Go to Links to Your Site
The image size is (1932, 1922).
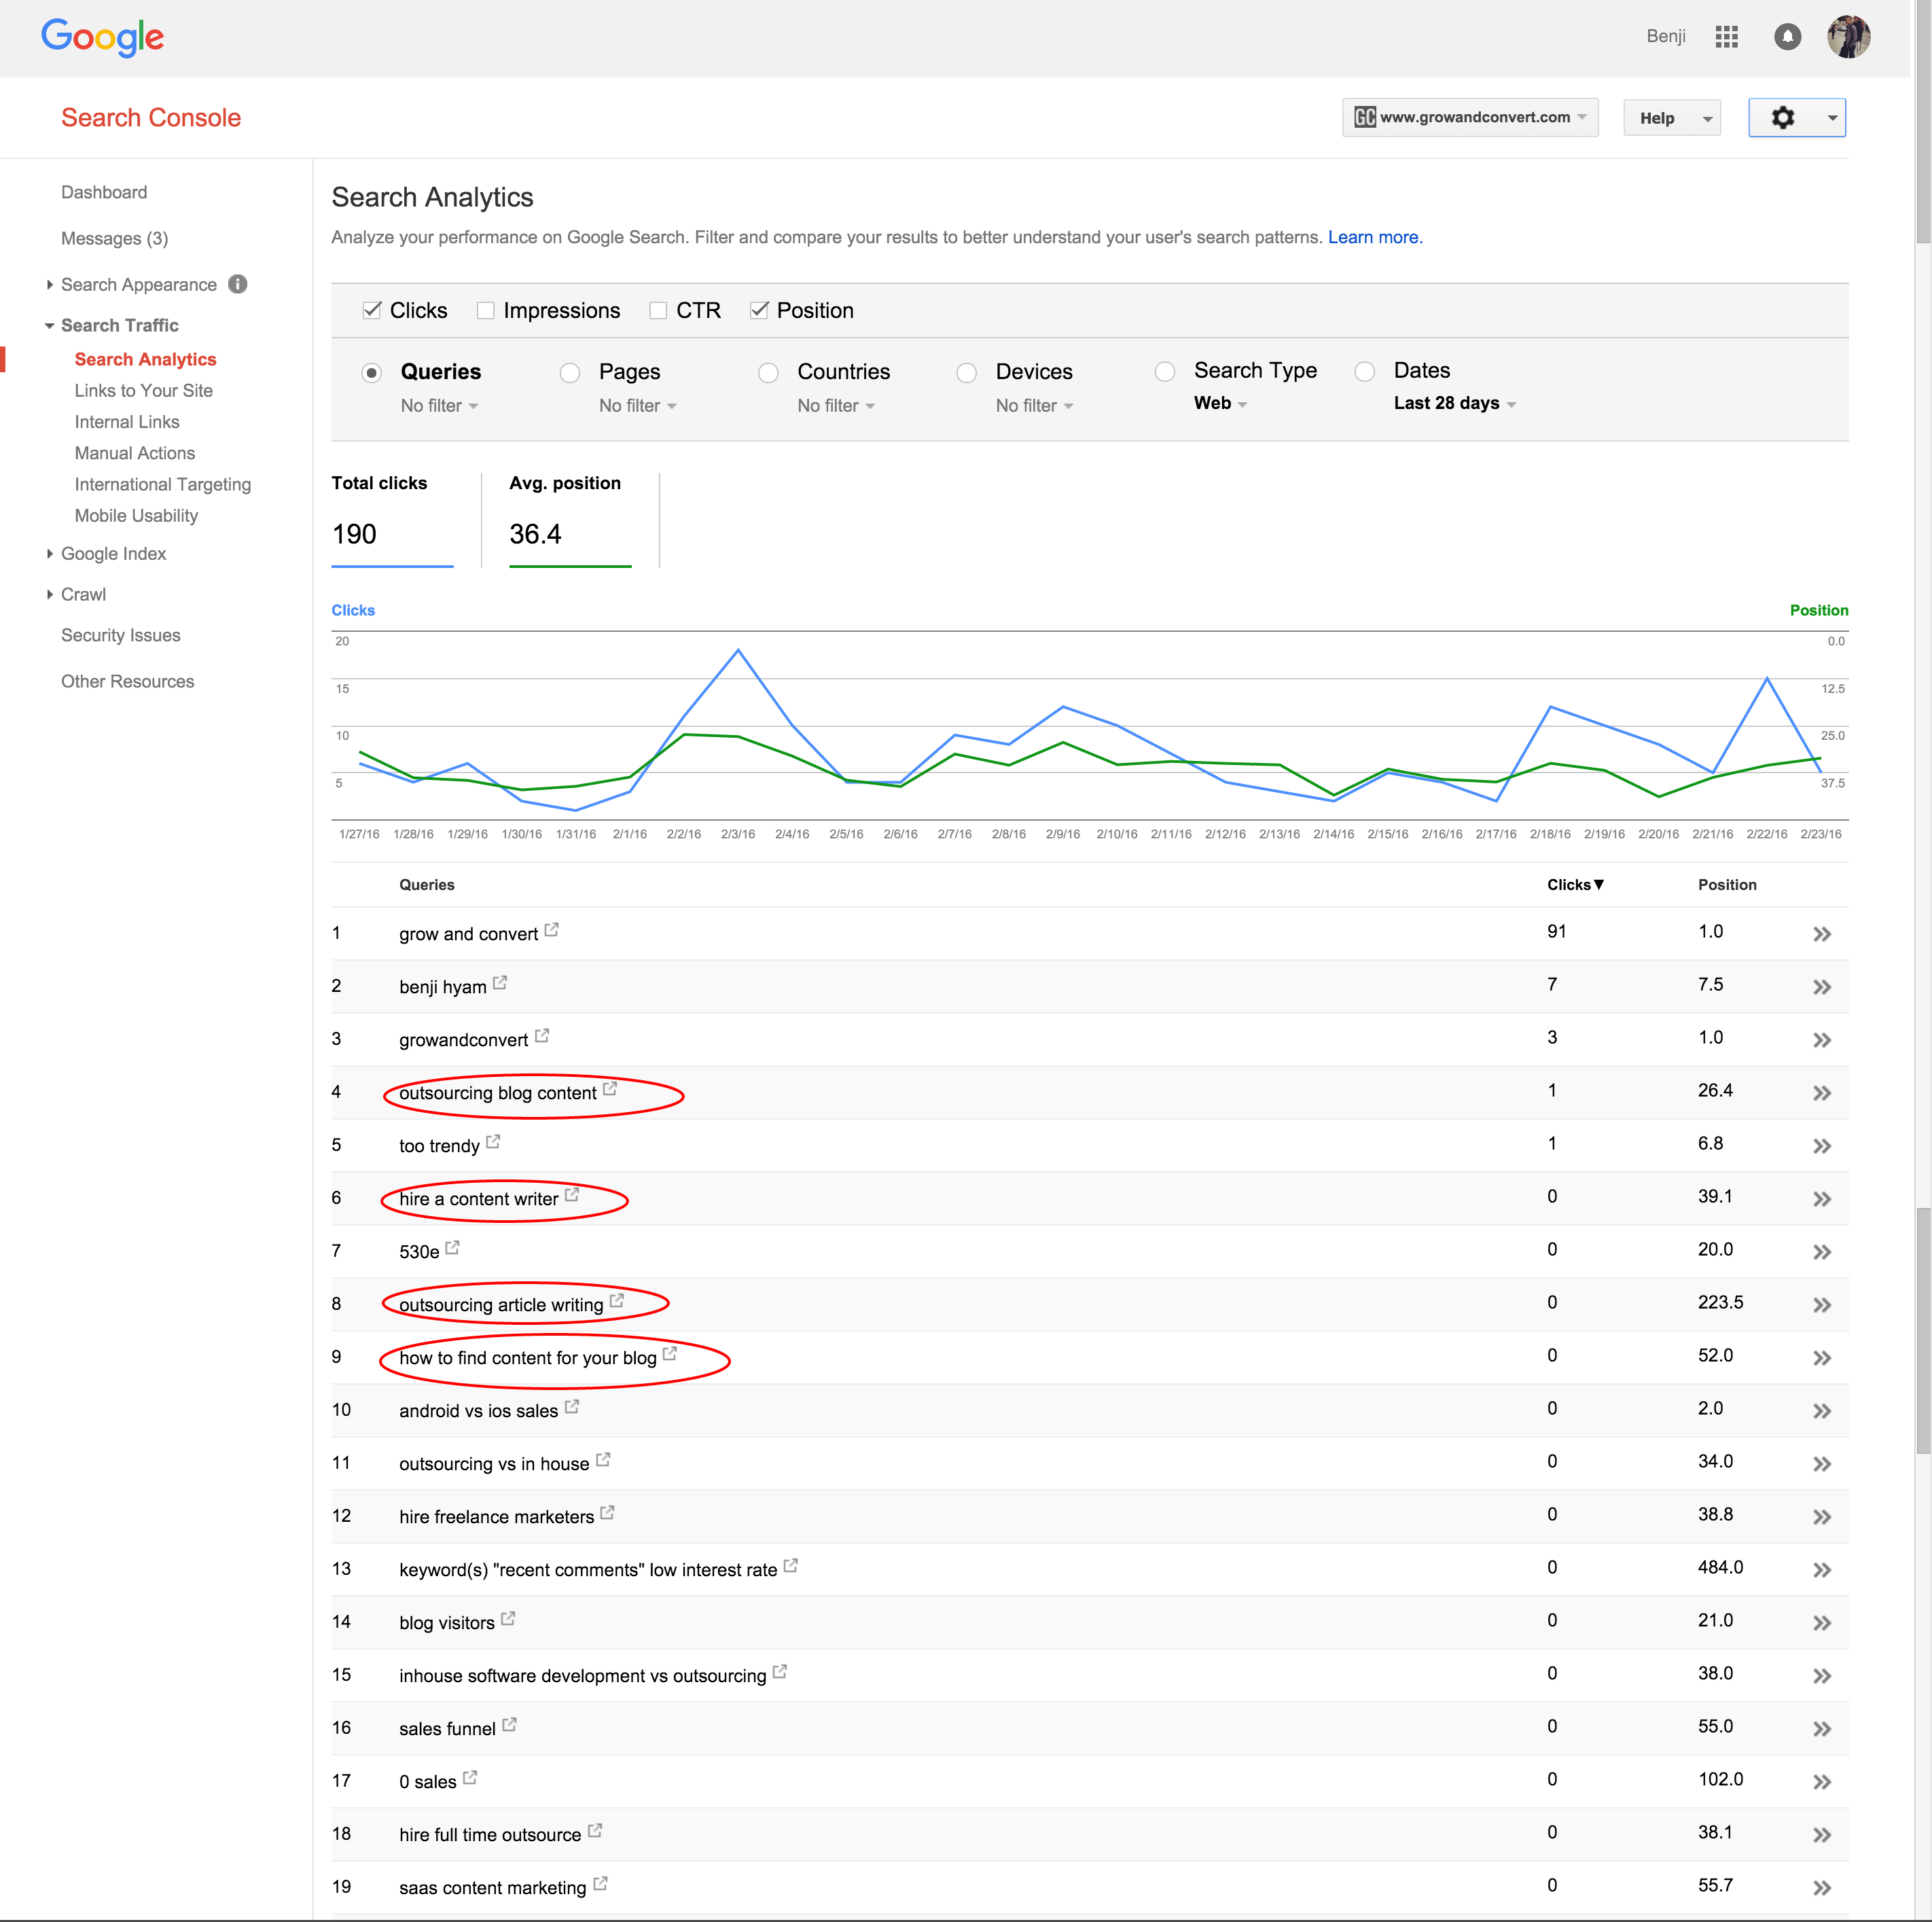143,391
